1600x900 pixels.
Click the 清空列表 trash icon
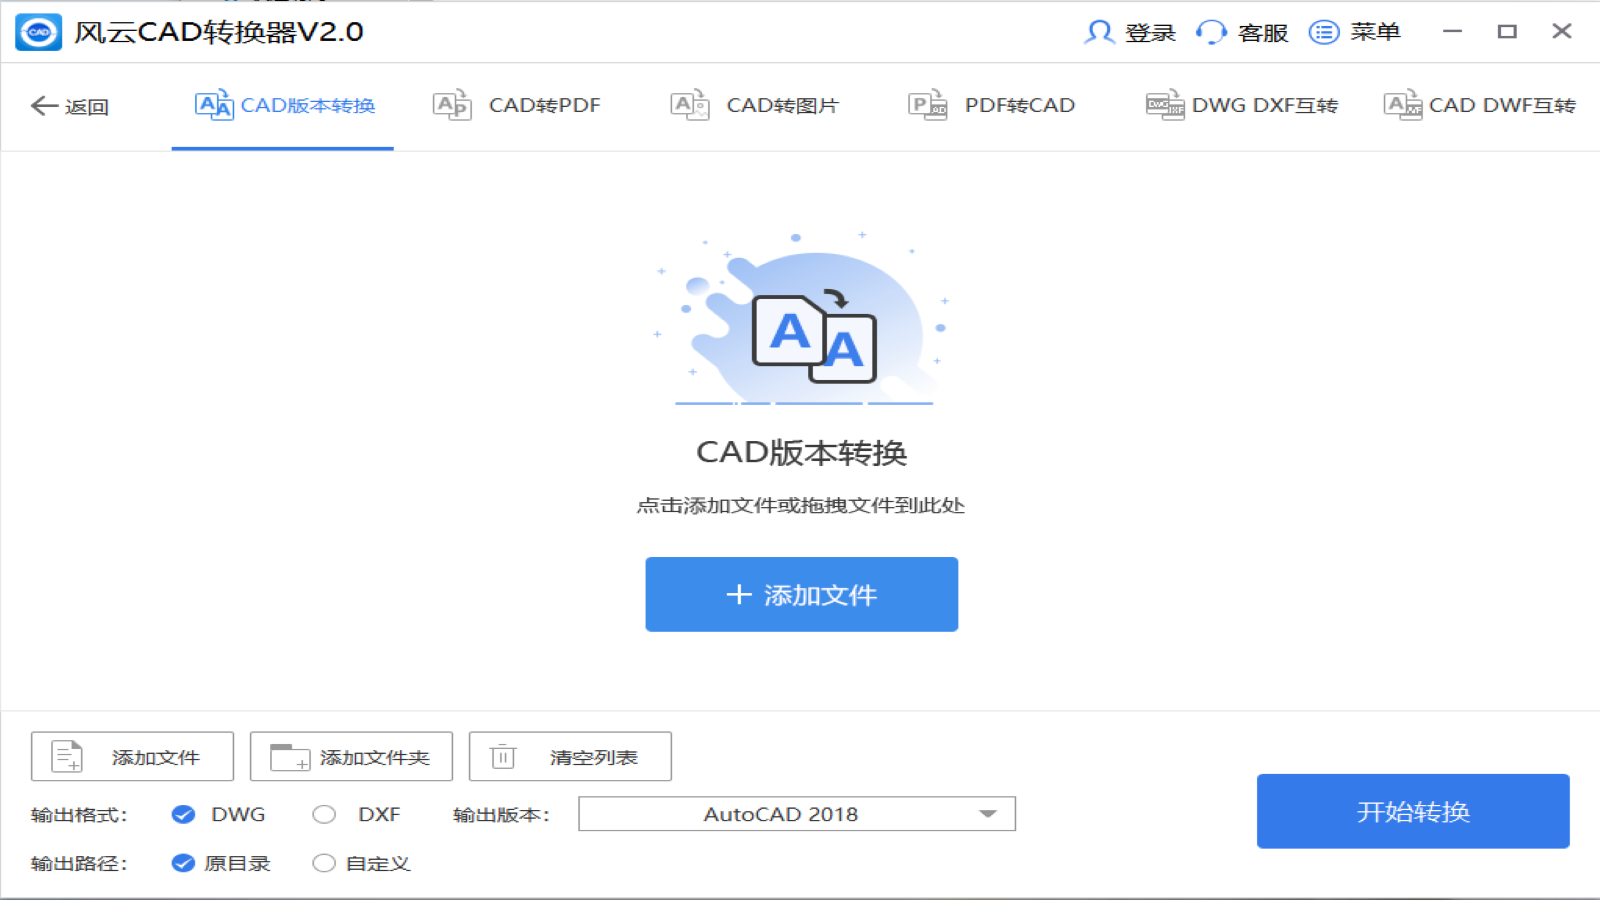504,756
